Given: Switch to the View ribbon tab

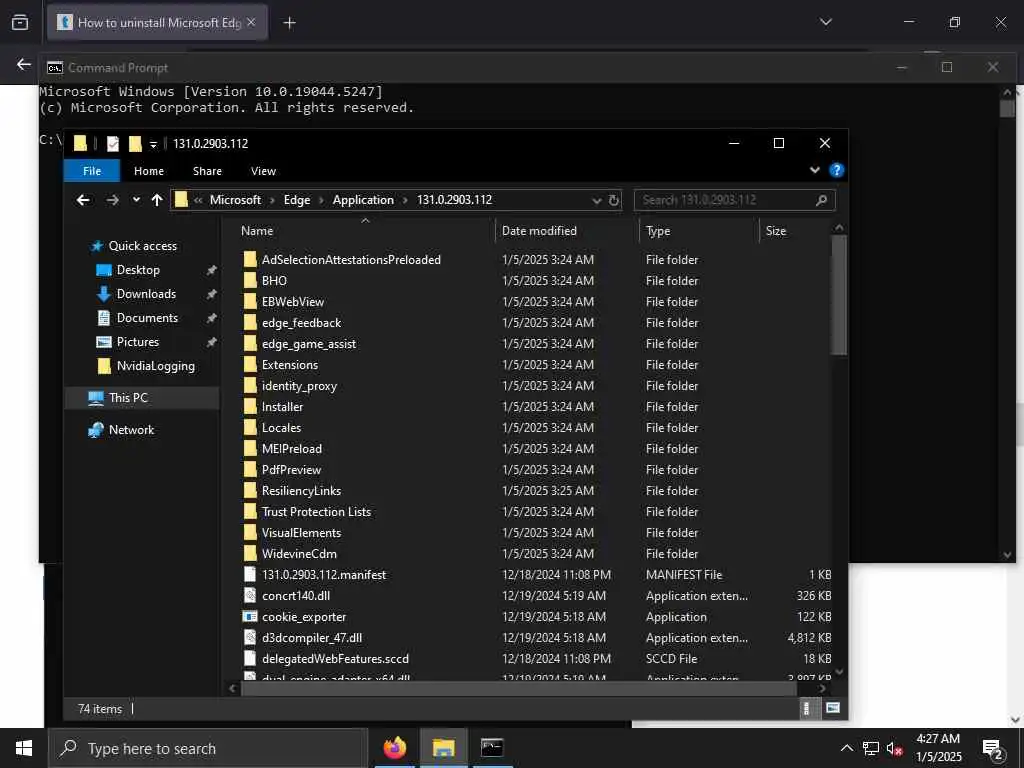Looking at the screenshot, I should [263, 170].
